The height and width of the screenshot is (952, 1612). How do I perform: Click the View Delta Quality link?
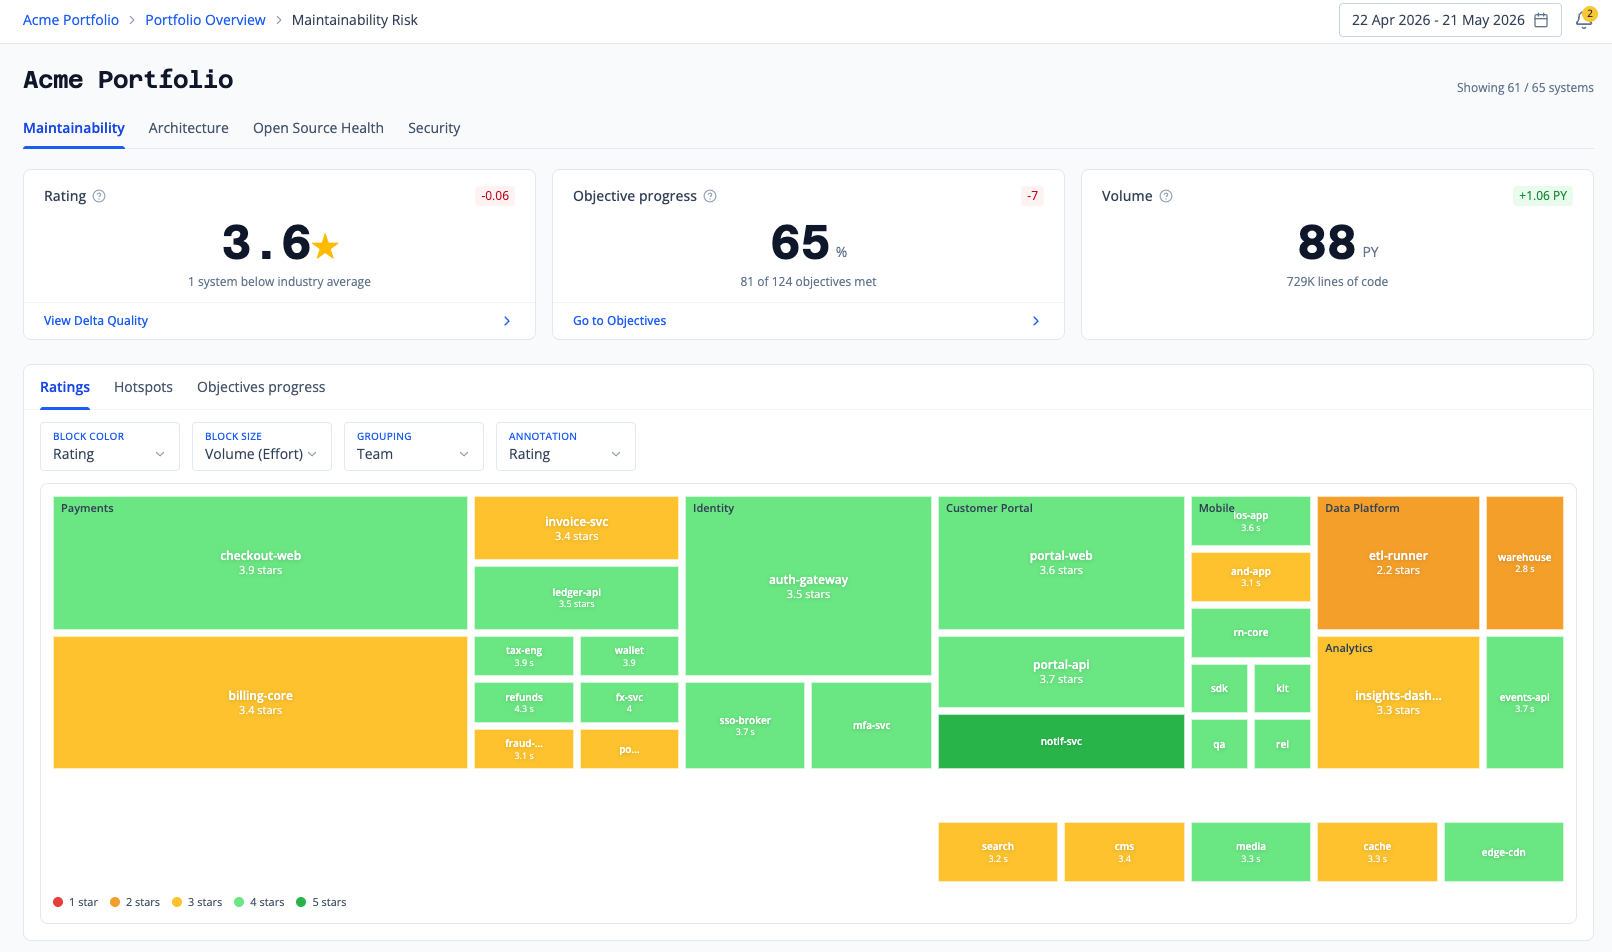[96, 321]
